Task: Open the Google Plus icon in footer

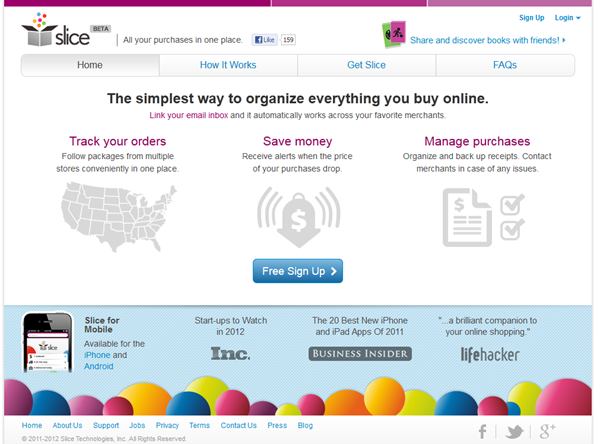Action: point(547,431)
